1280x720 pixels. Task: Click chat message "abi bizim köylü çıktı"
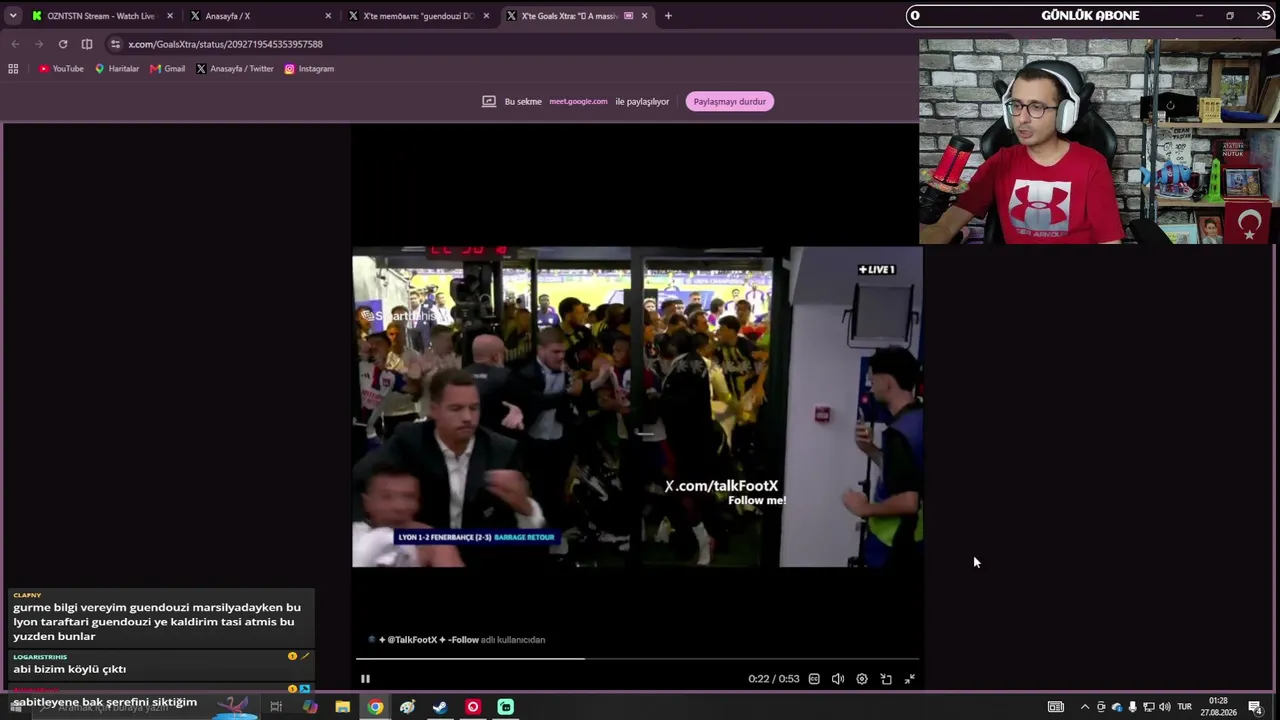point(70,669)
